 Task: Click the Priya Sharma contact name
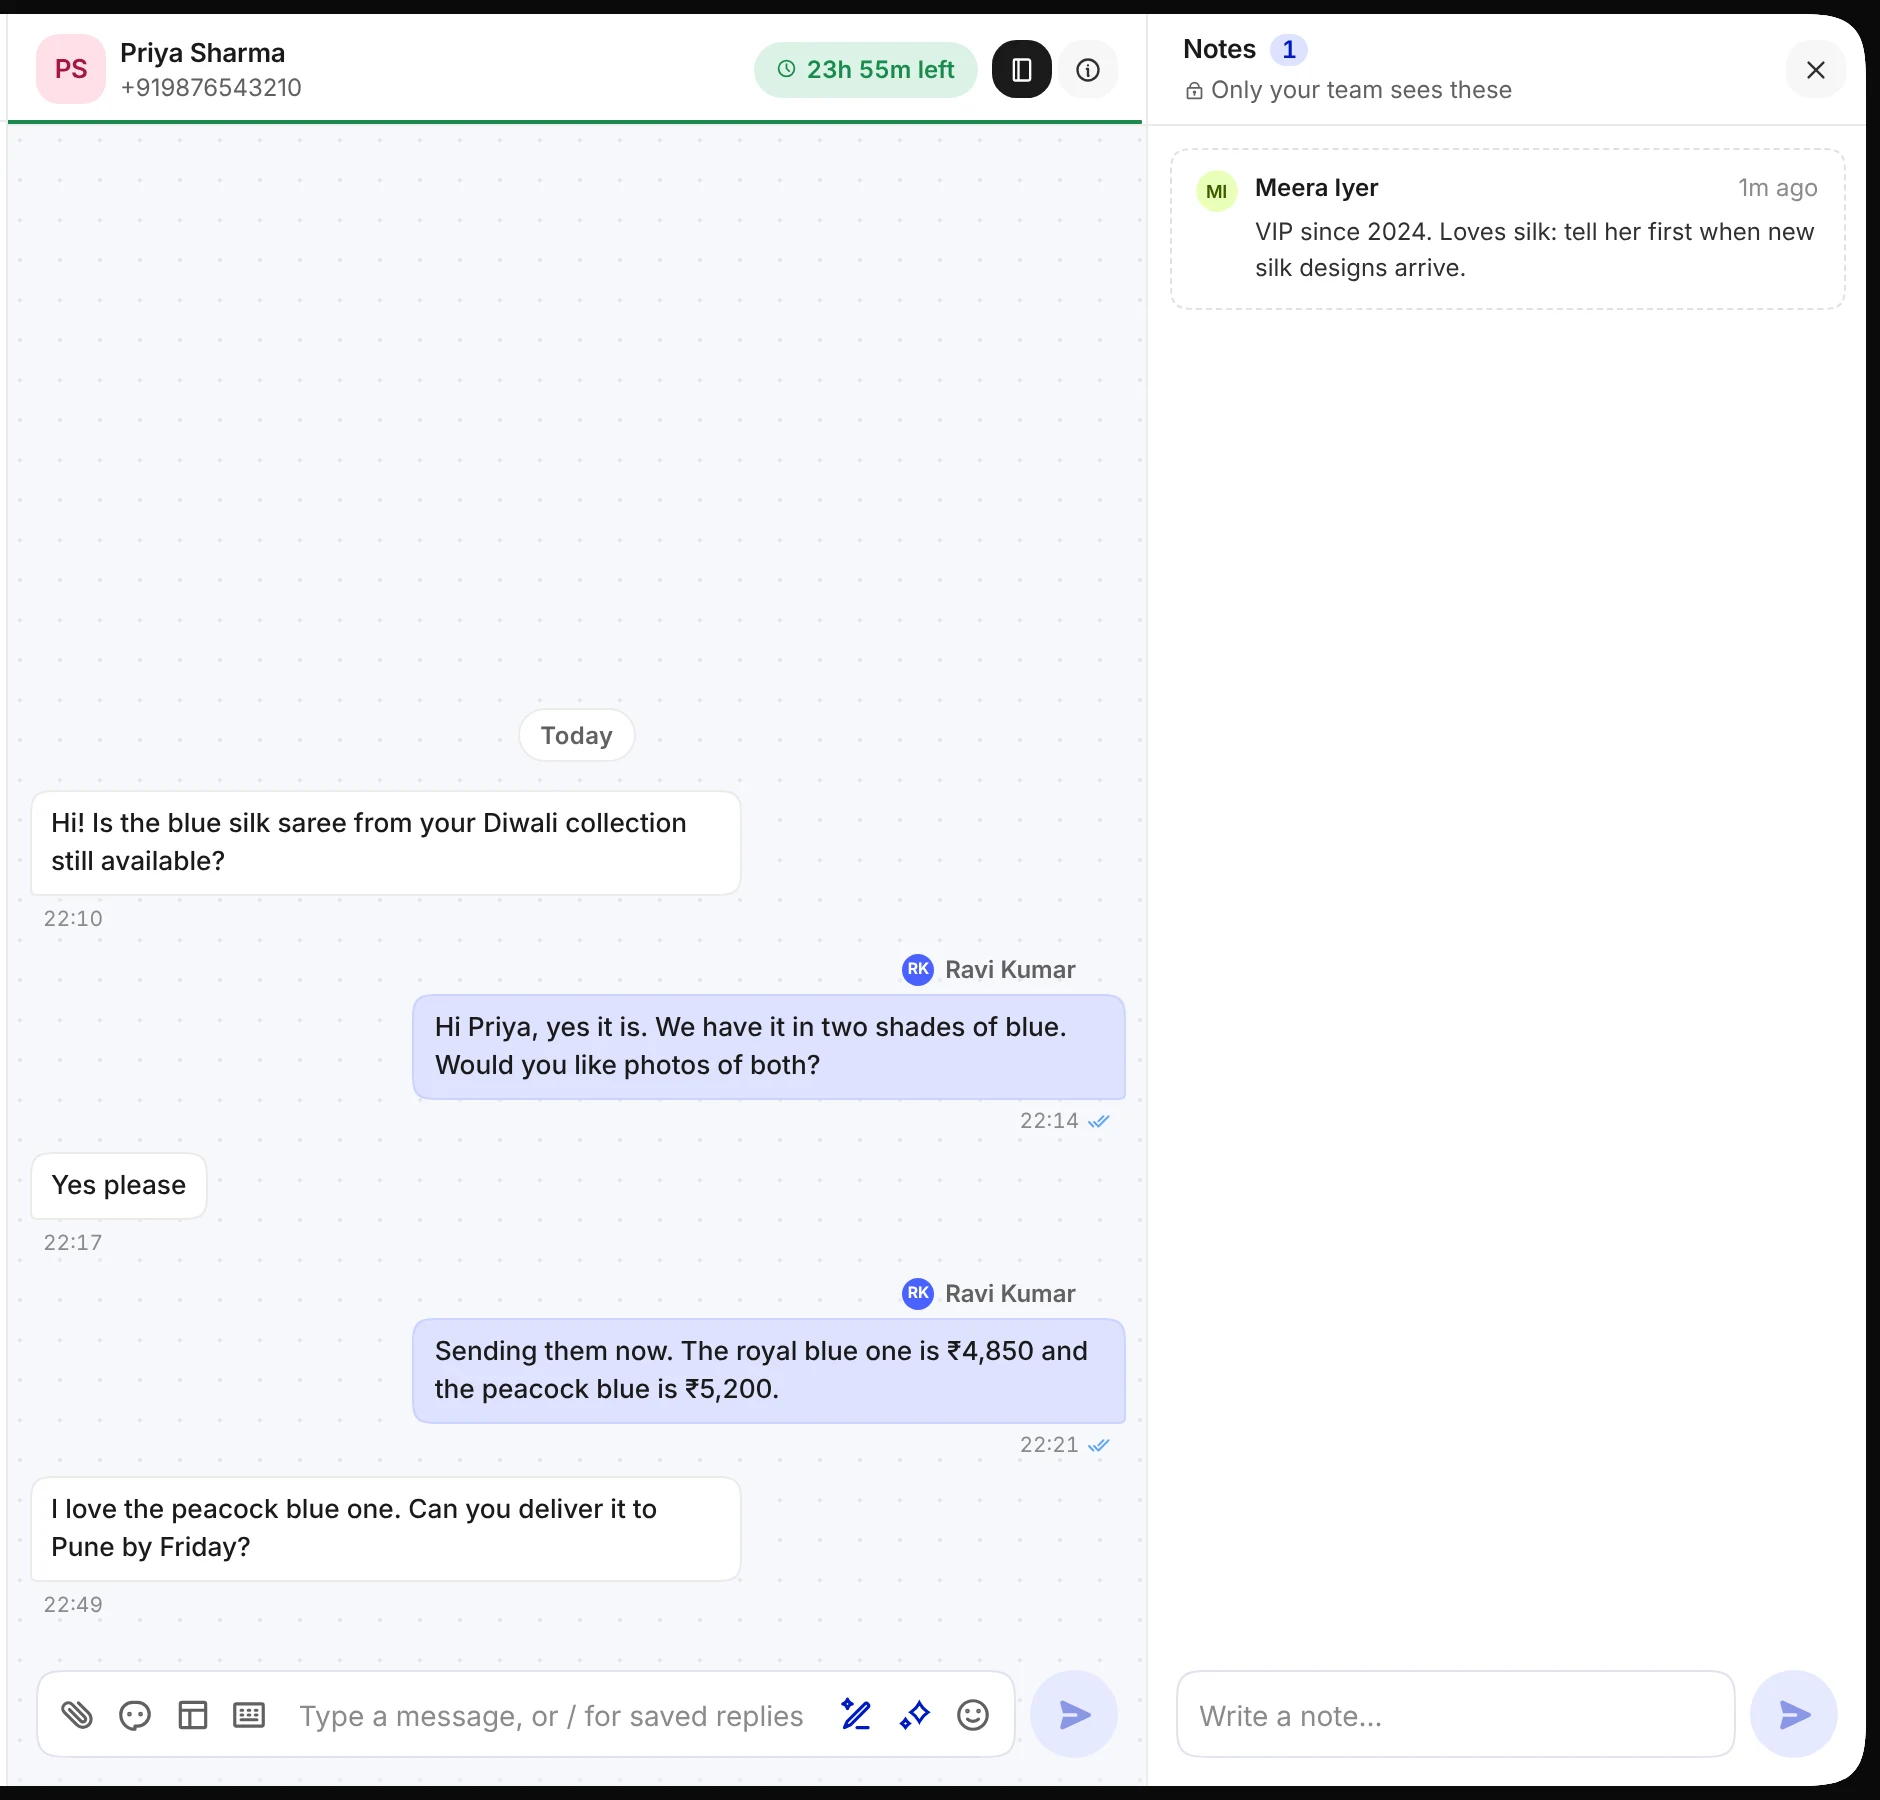203,53
